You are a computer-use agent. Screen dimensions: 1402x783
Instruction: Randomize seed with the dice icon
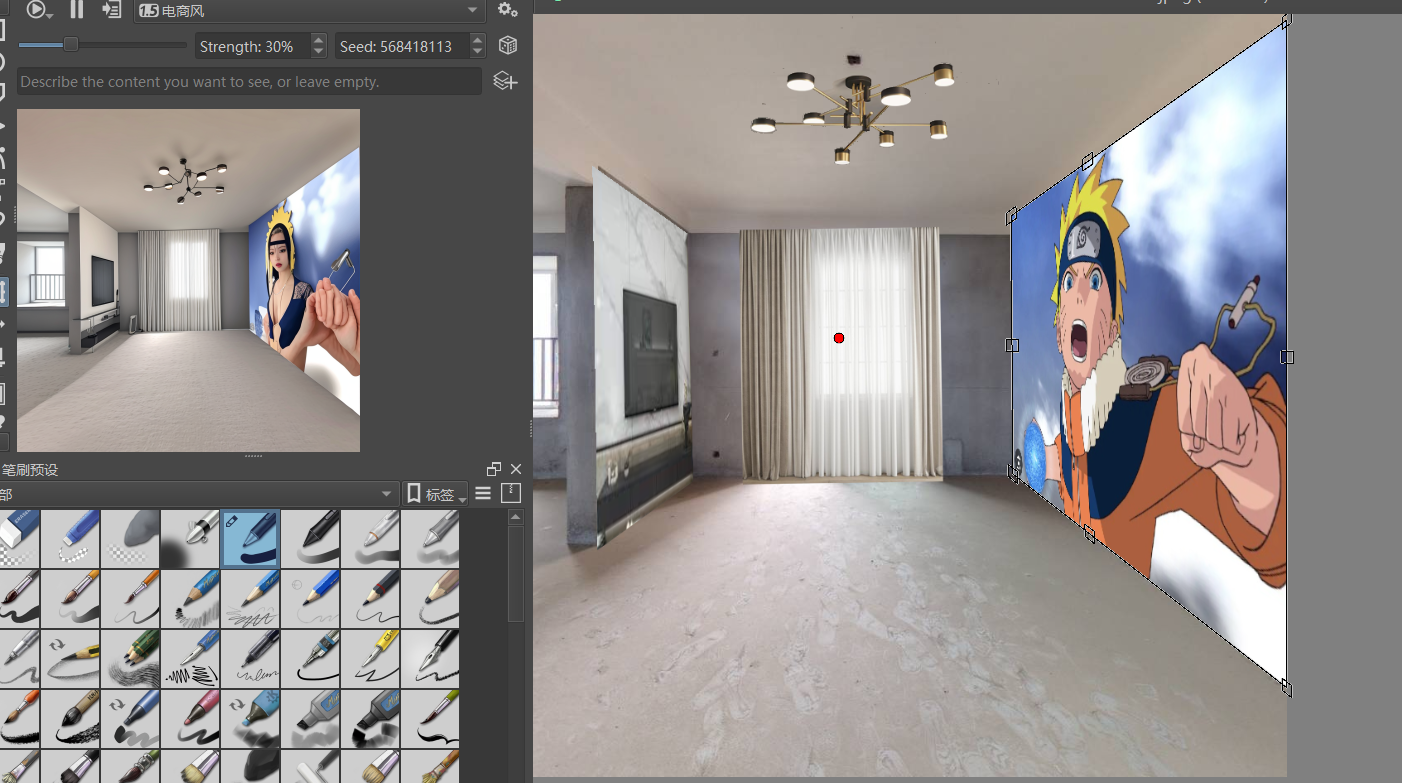[x=508, y=46]
